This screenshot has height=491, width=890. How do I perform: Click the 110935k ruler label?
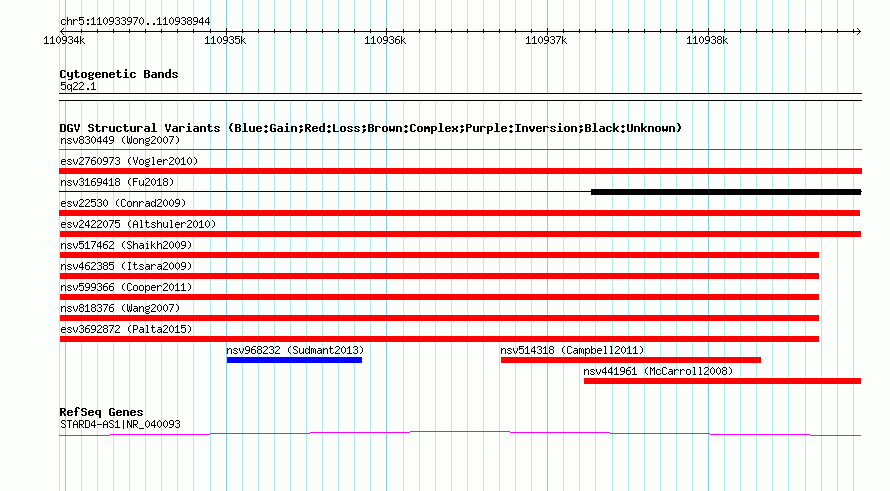[225, 40]
